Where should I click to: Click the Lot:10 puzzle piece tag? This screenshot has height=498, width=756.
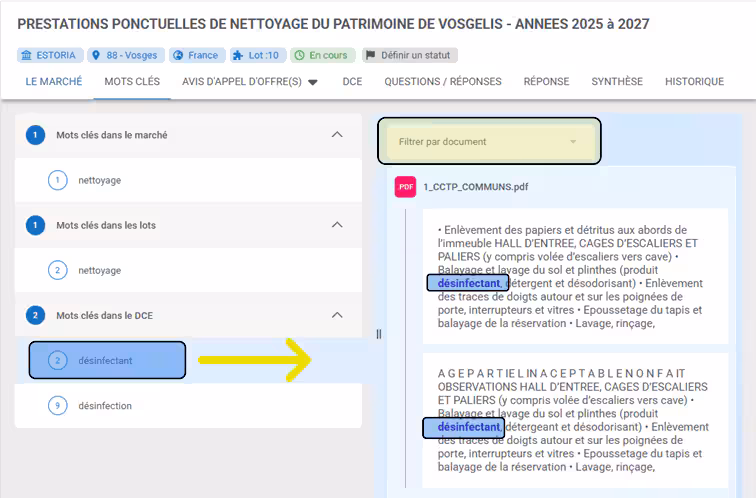coord(258,56)
